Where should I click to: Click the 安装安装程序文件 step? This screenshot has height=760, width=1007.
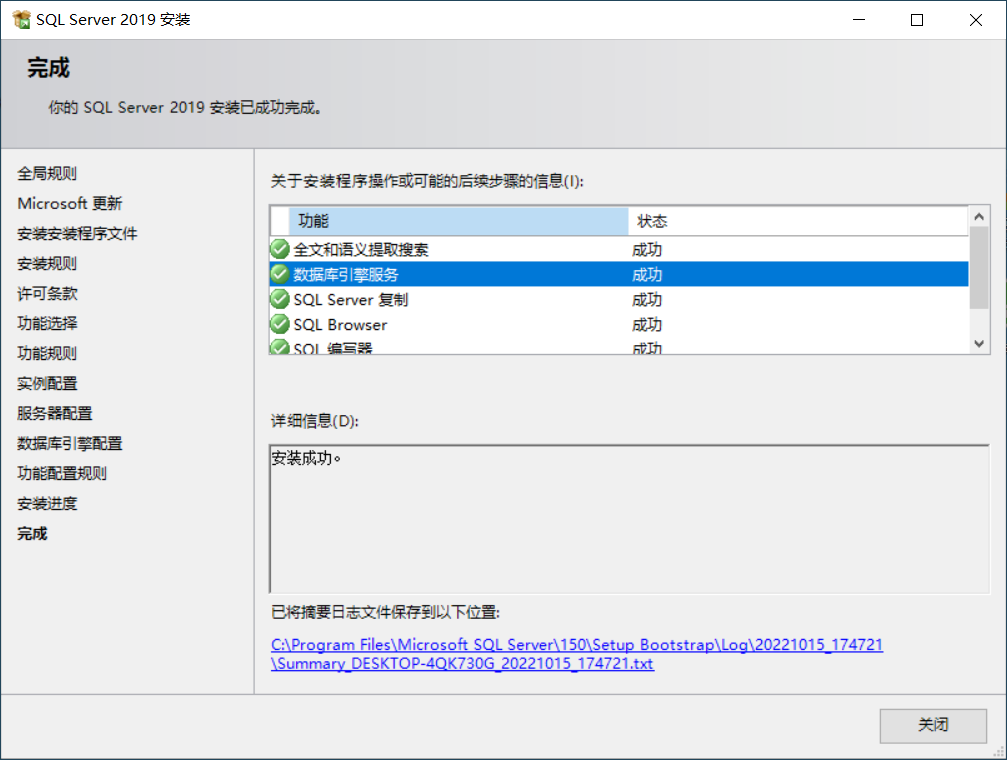click(x=77, y=234)
